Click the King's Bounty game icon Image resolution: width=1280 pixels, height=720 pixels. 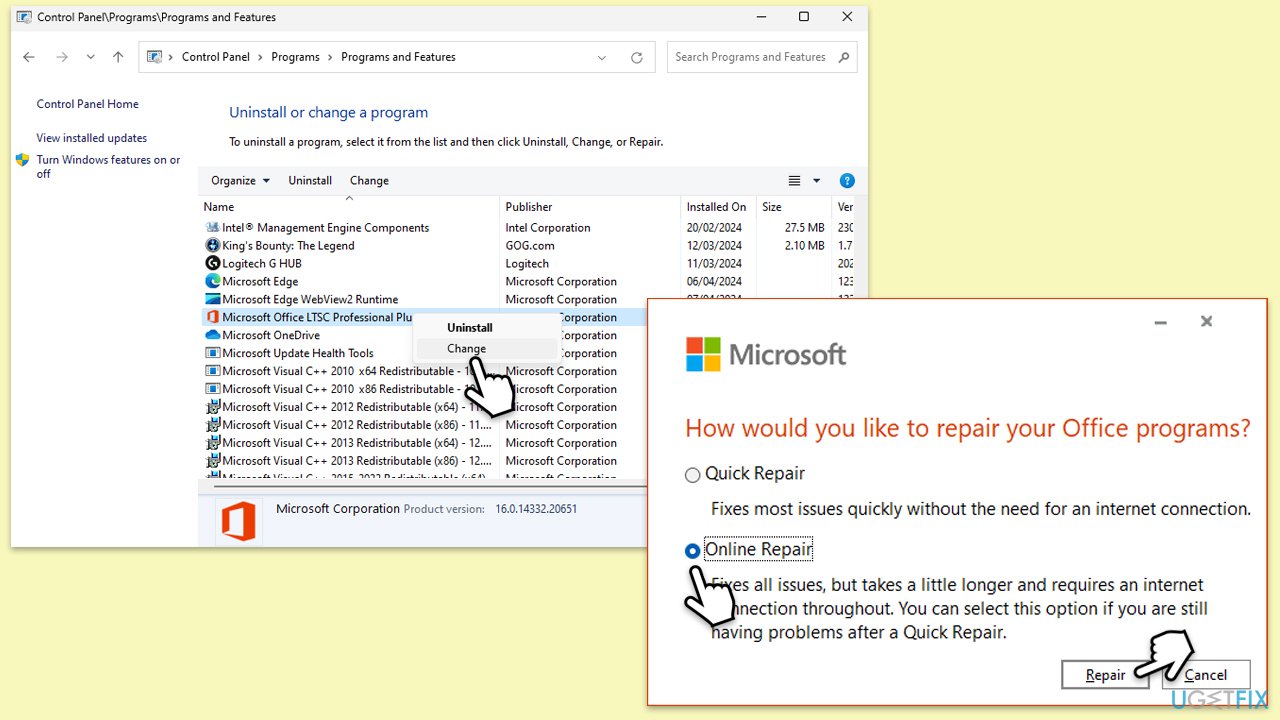click(212, 246)
